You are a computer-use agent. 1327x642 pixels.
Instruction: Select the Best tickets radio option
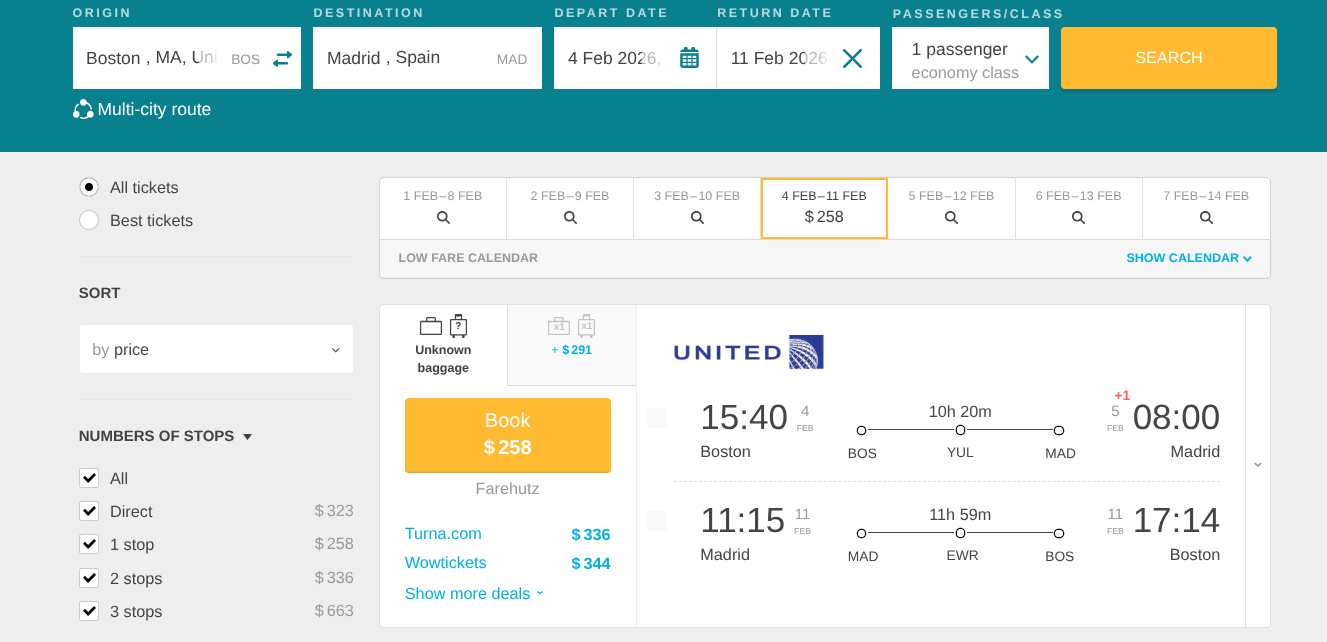coord(89,221)
